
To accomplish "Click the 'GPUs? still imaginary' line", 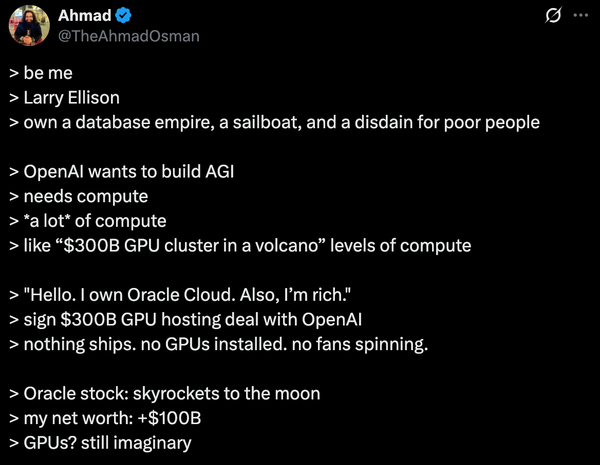I will coord(100,443).
